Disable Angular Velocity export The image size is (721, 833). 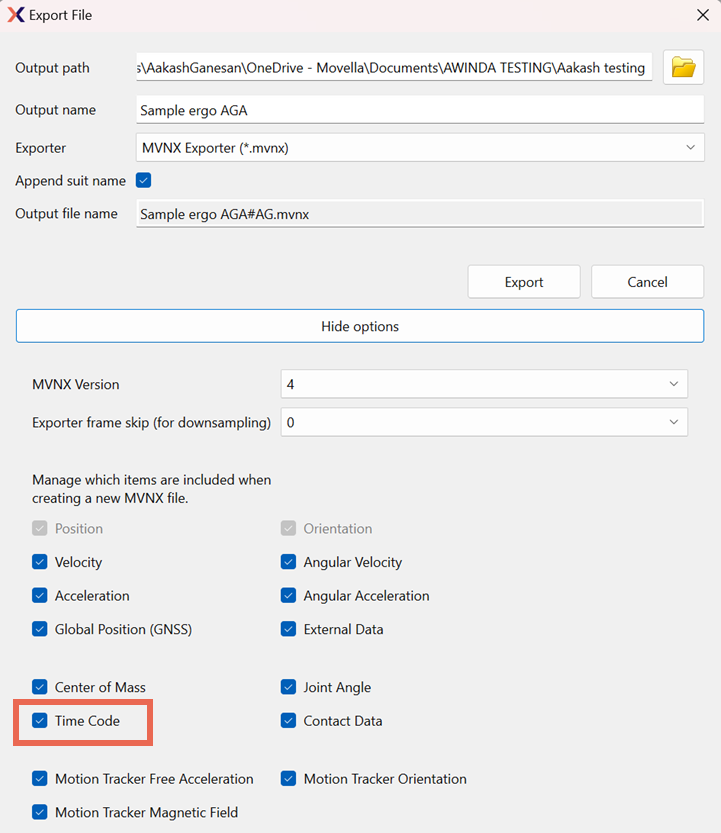288,562
